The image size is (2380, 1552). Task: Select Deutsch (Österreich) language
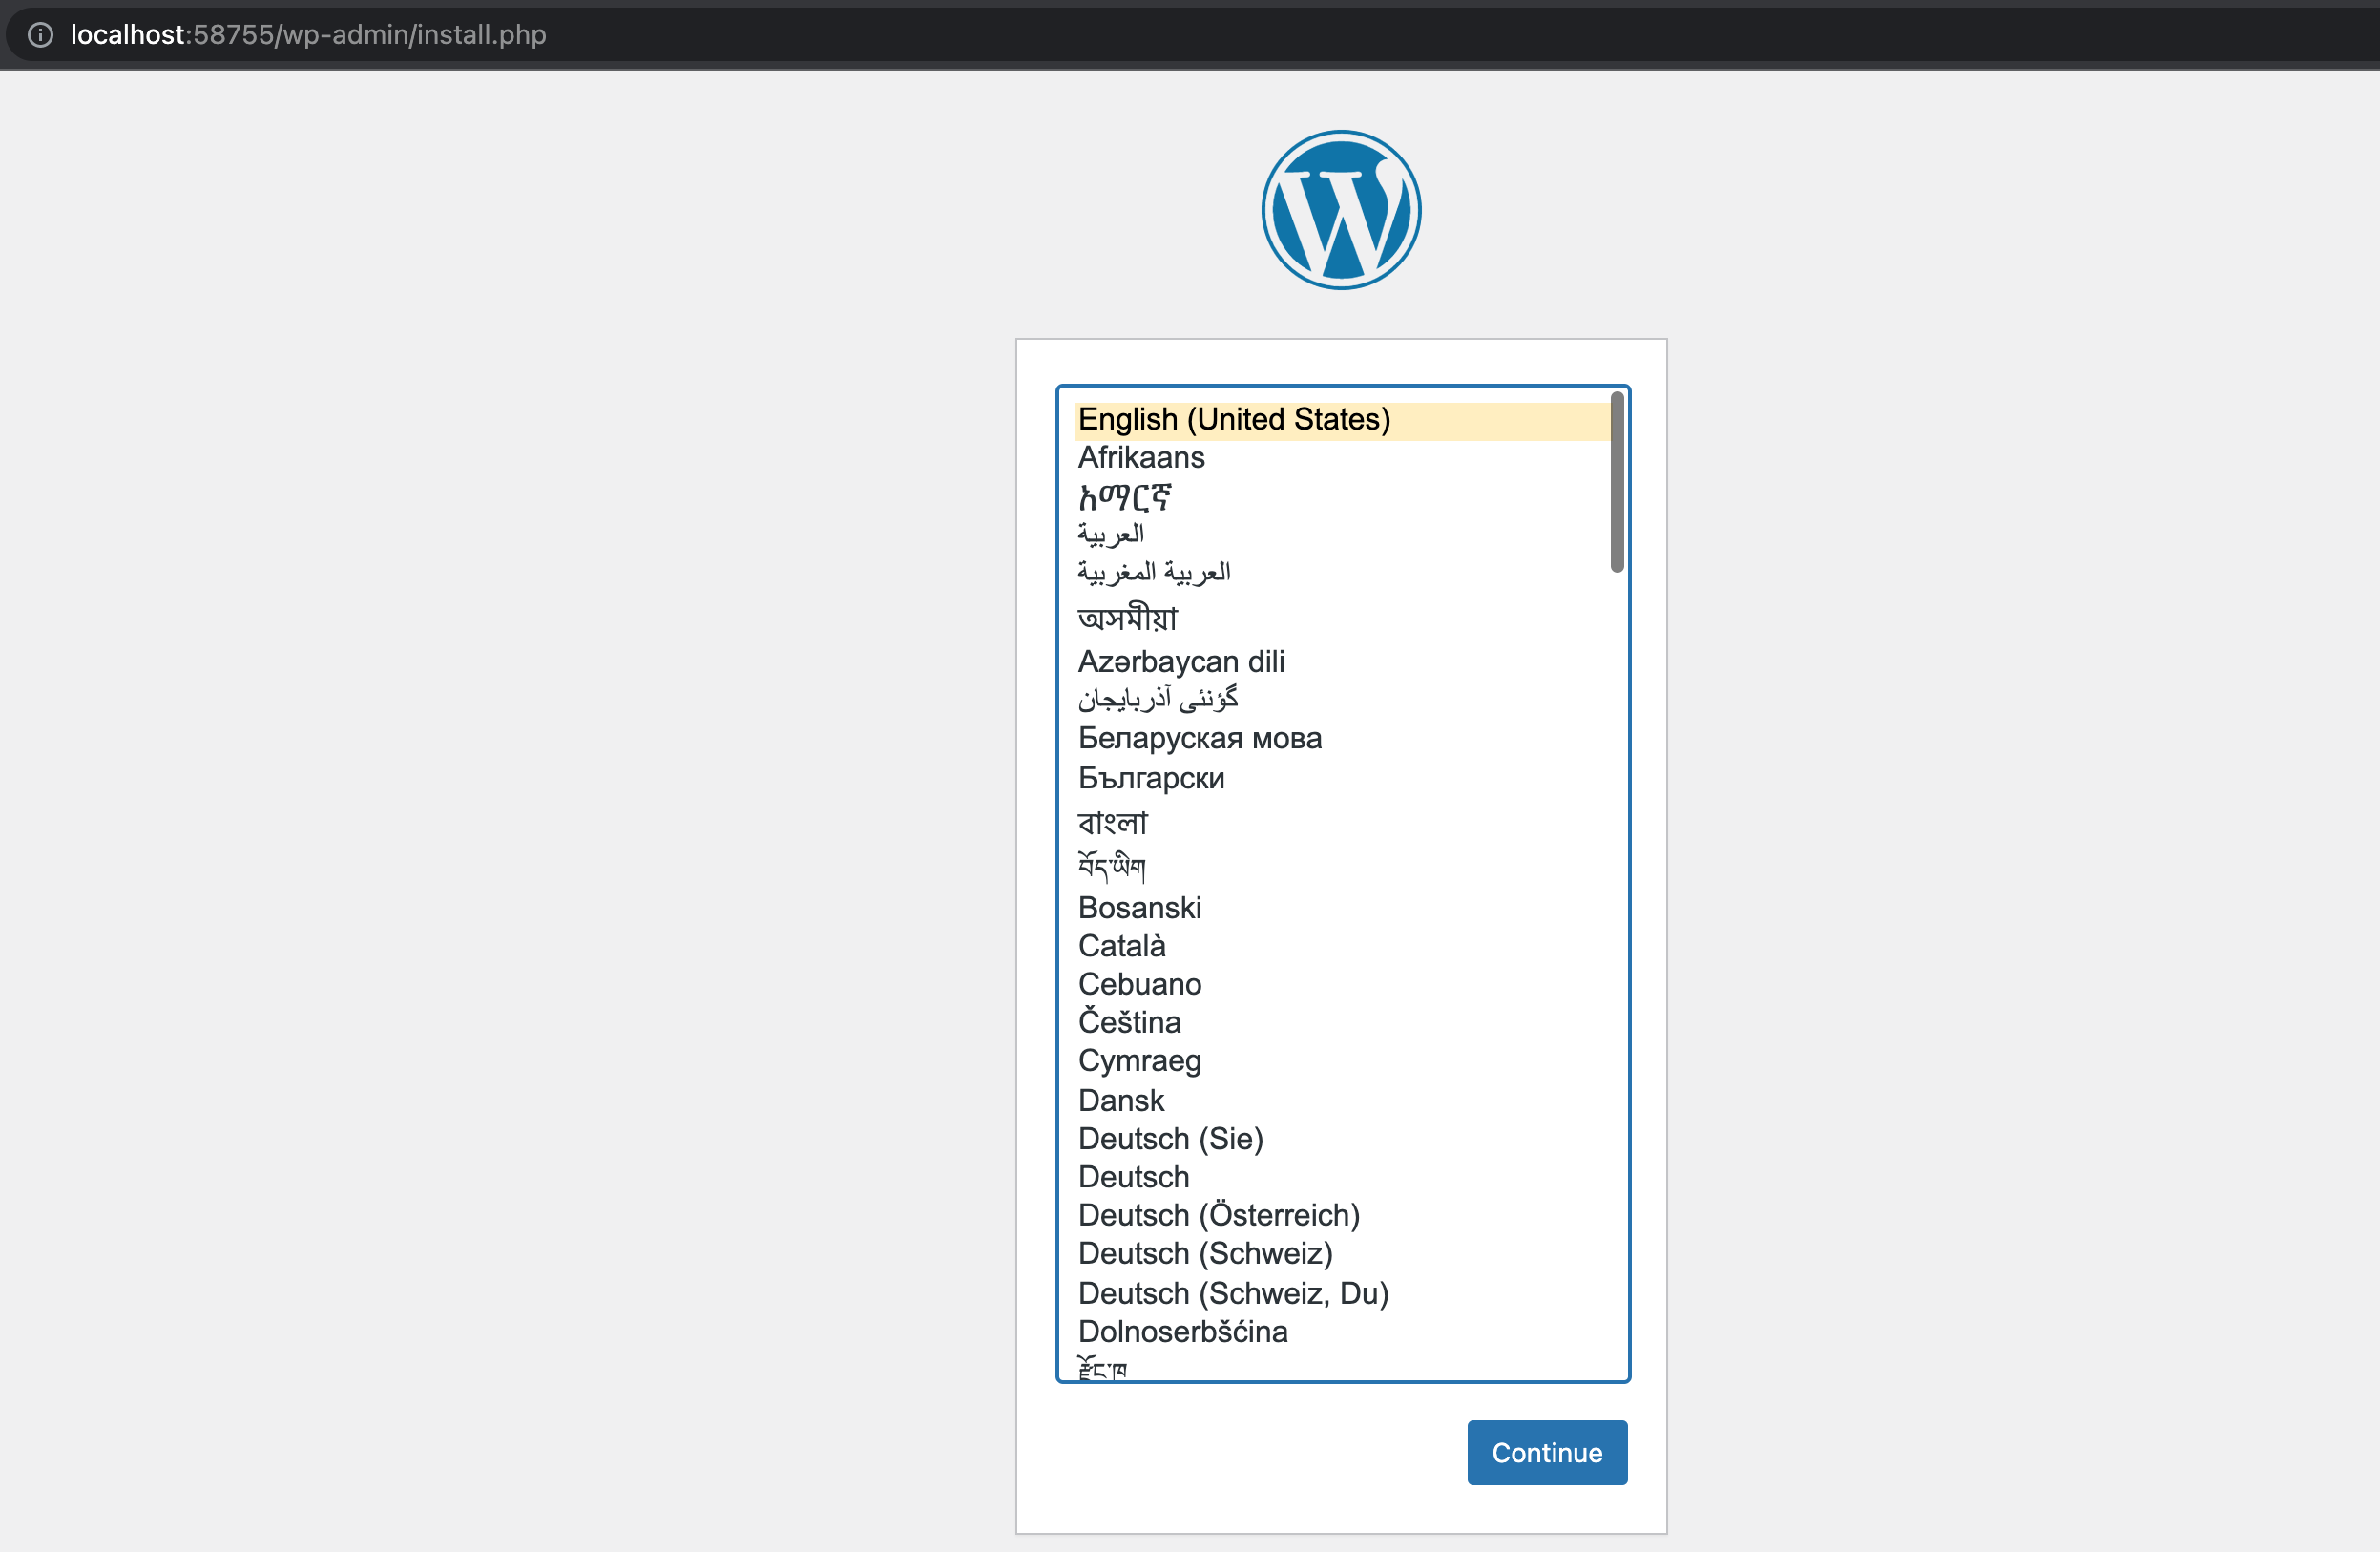(1218, 1216)
